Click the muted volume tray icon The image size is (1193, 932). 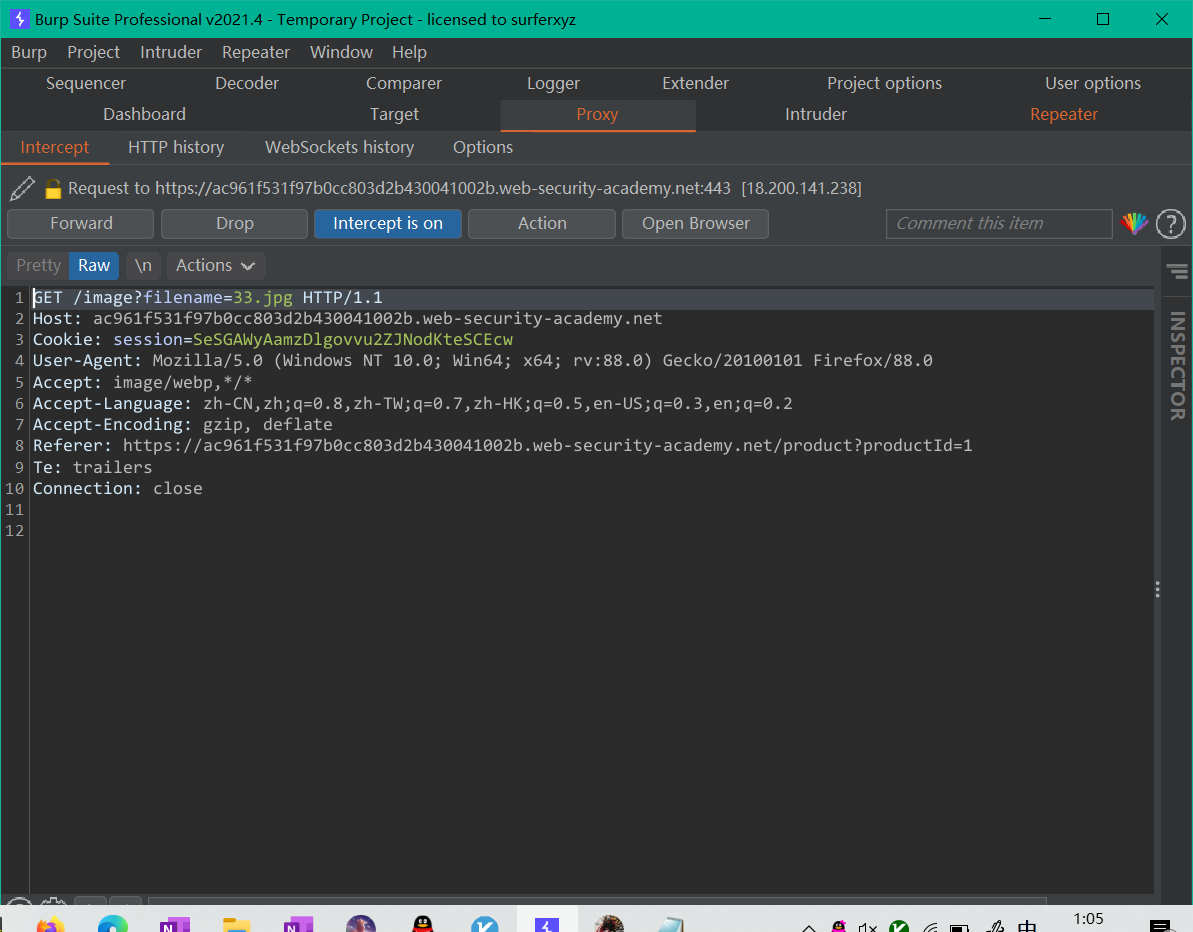(867, 927)
